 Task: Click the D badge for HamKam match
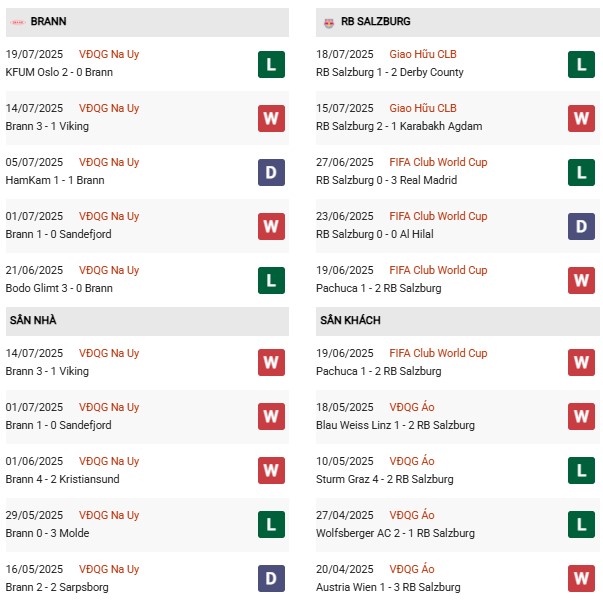point(271,172)
